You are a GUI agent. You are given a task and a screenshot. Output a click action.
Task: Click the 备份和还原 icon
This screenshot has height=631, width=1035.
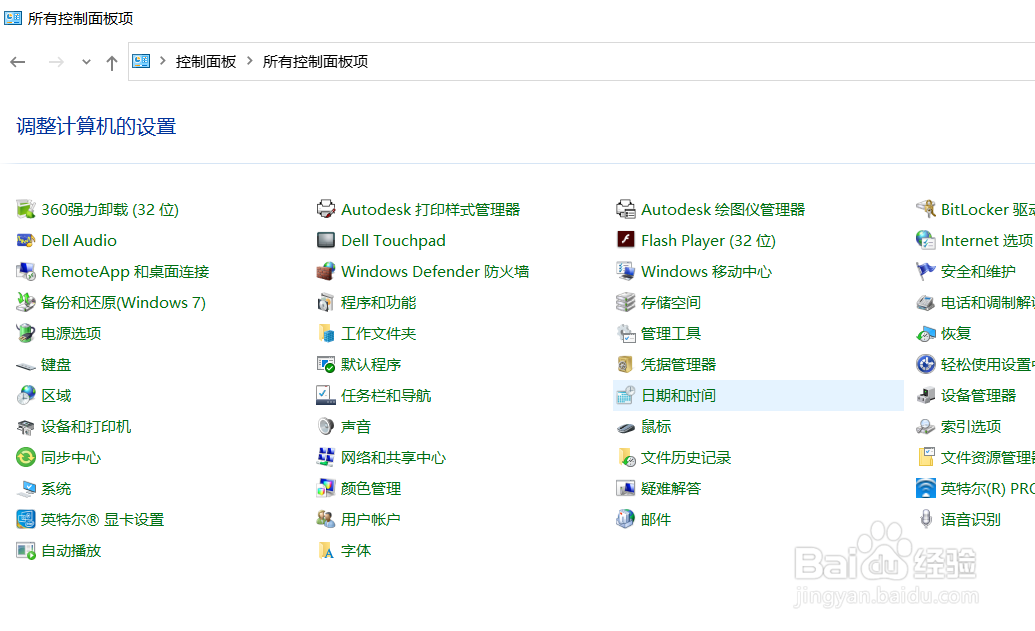(26, 302)
